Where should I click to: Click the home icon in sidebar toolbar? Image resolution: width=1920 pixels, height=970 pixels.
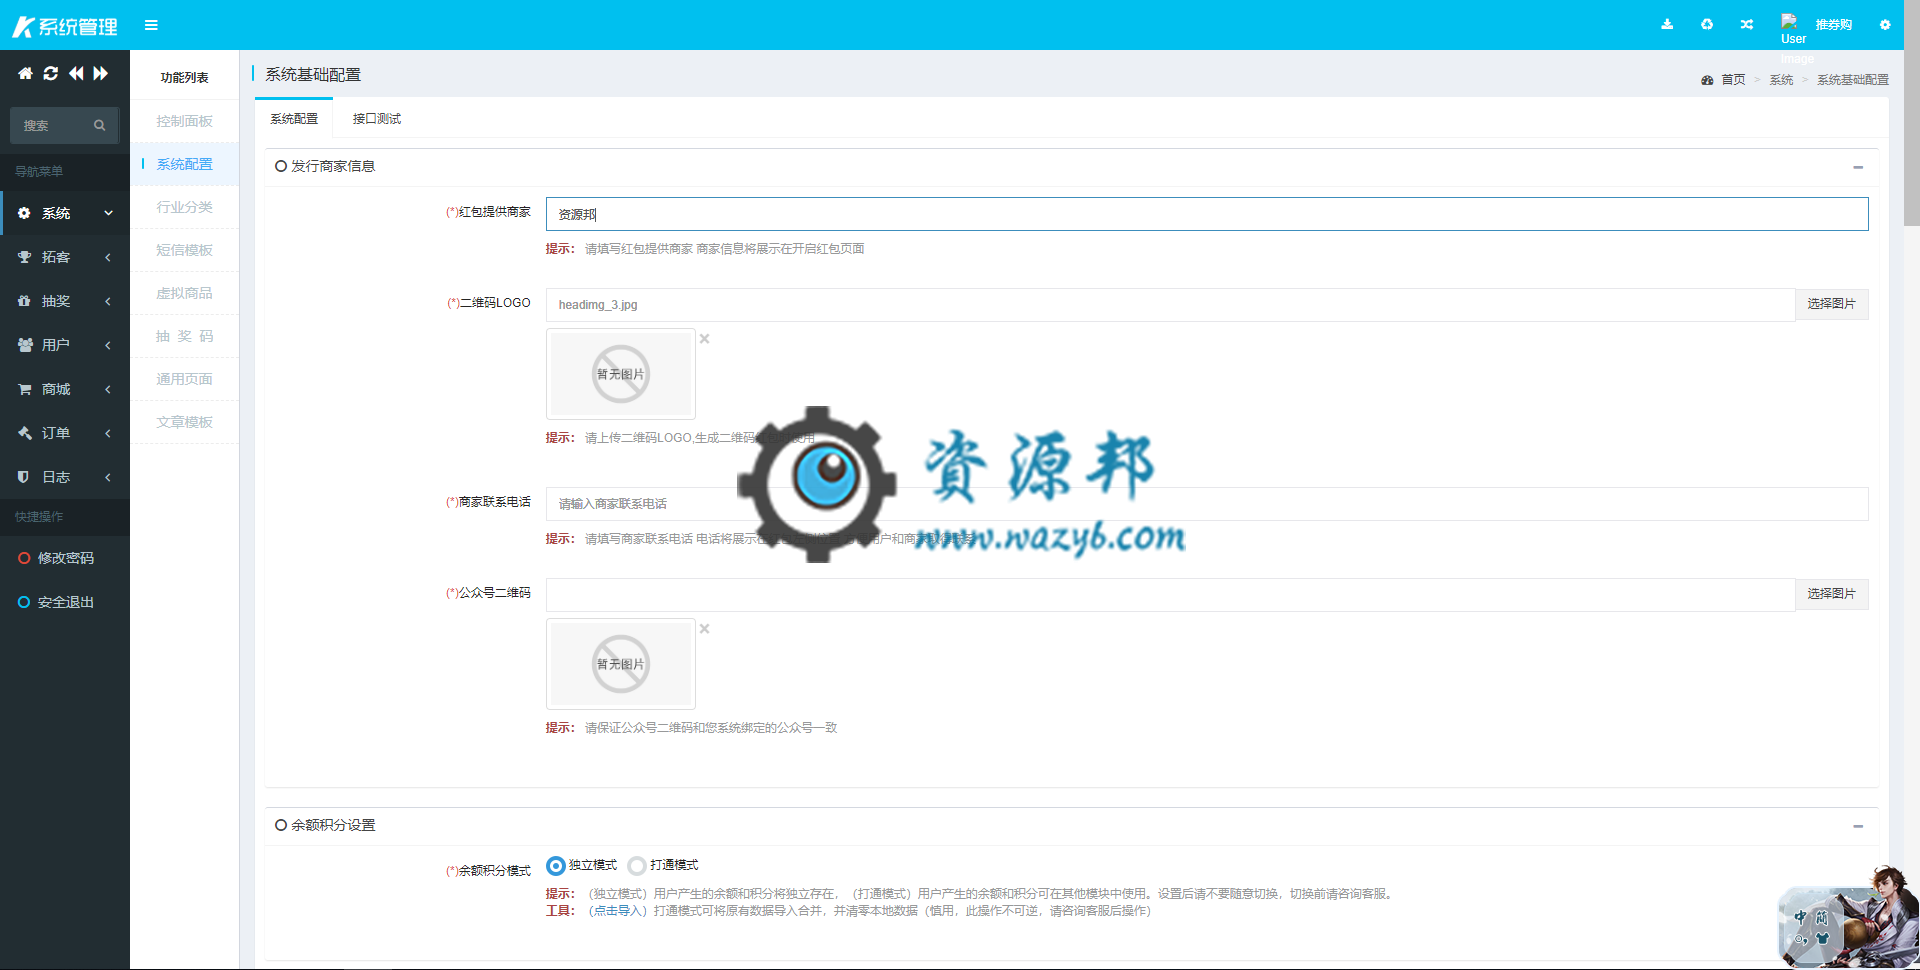25,73
